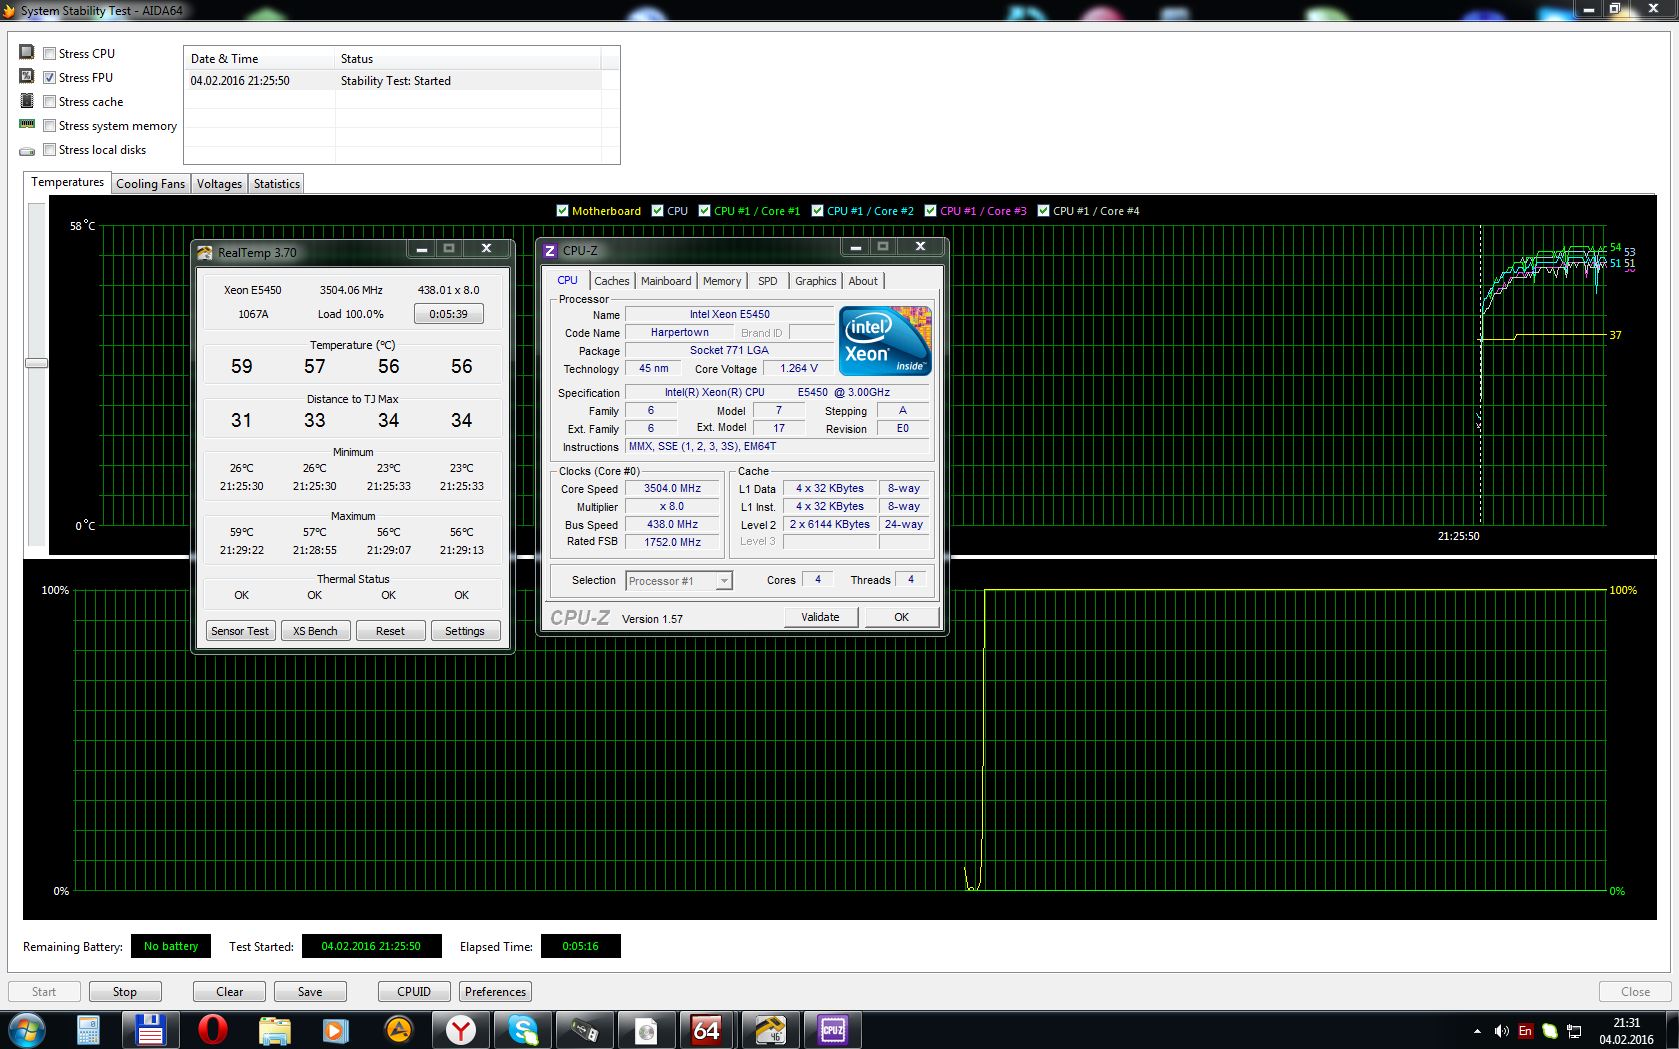Image resolution: width=1679 pixels, height=1049 pixels.
Task: Open AIDA64 Preferences
Action: [495, 992]
